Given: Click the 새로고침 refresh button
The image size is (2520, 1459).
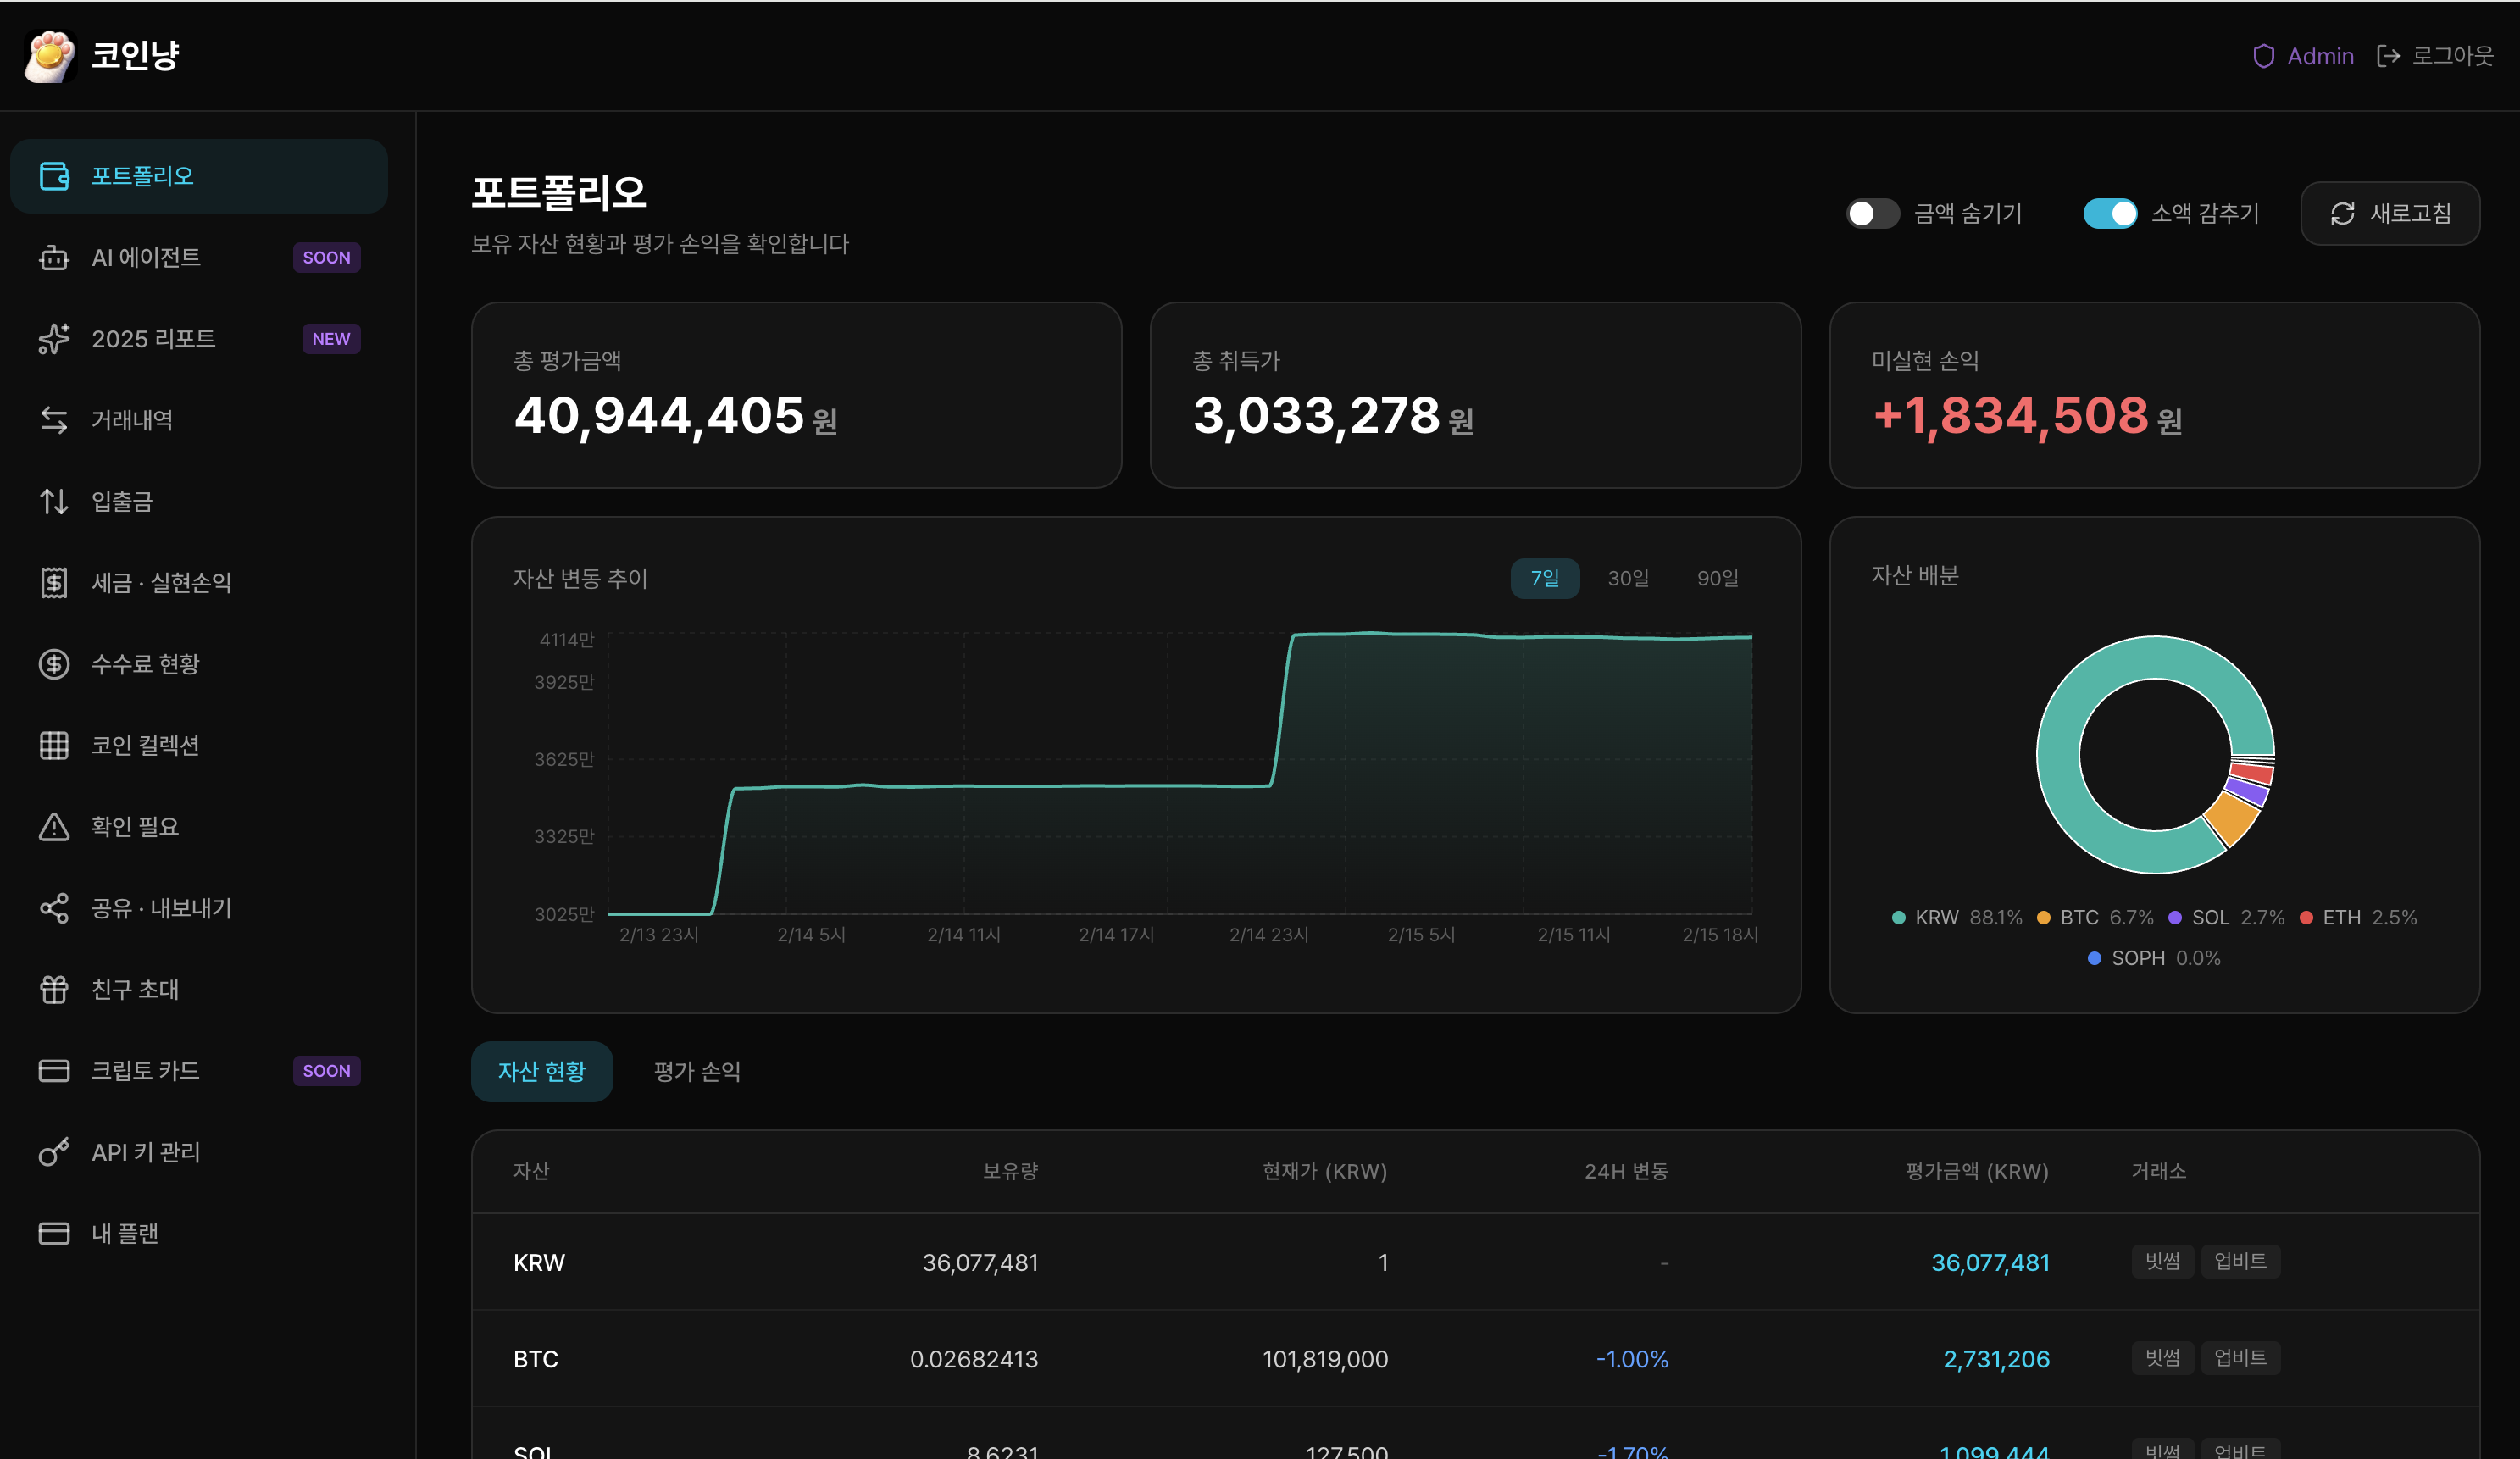Looking at the screenshot, I should coord(2390,213).
